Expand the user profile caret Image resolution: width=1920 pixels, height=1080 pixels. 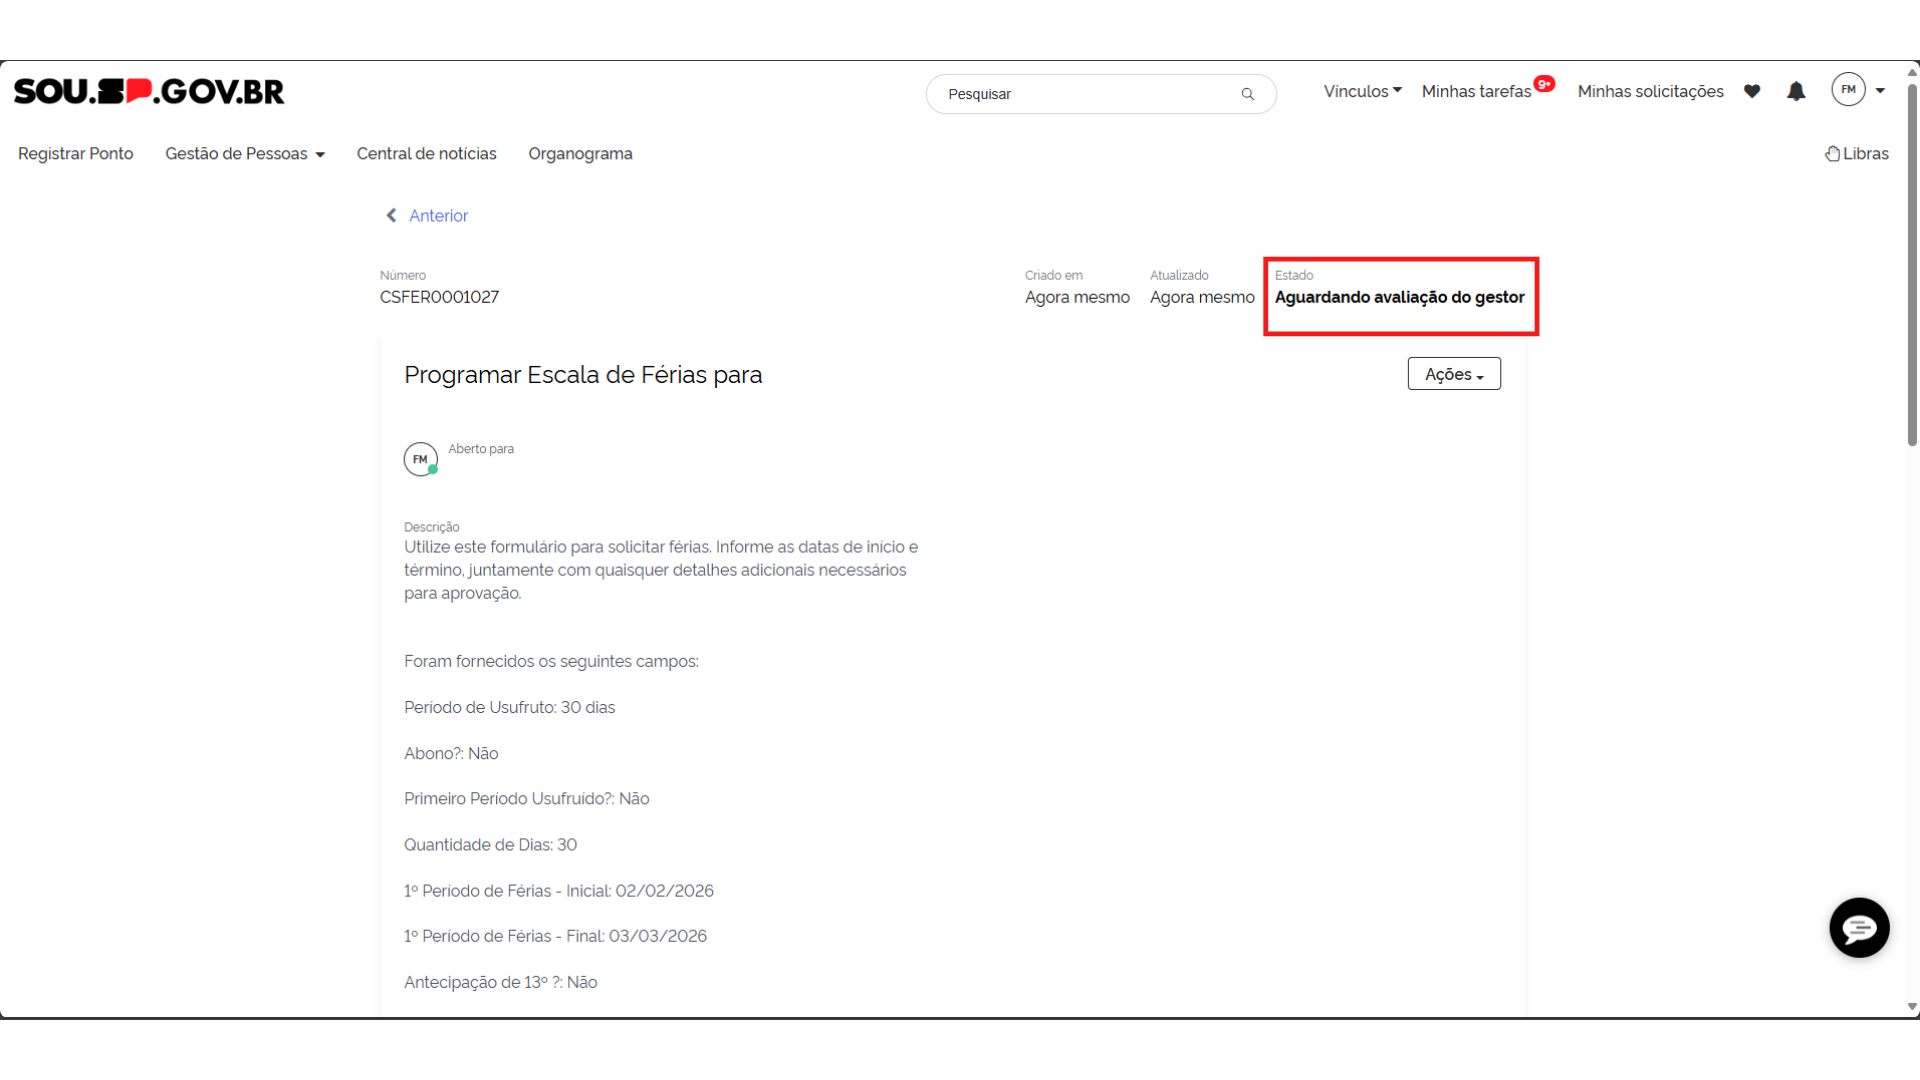(x=1880, y=91)
